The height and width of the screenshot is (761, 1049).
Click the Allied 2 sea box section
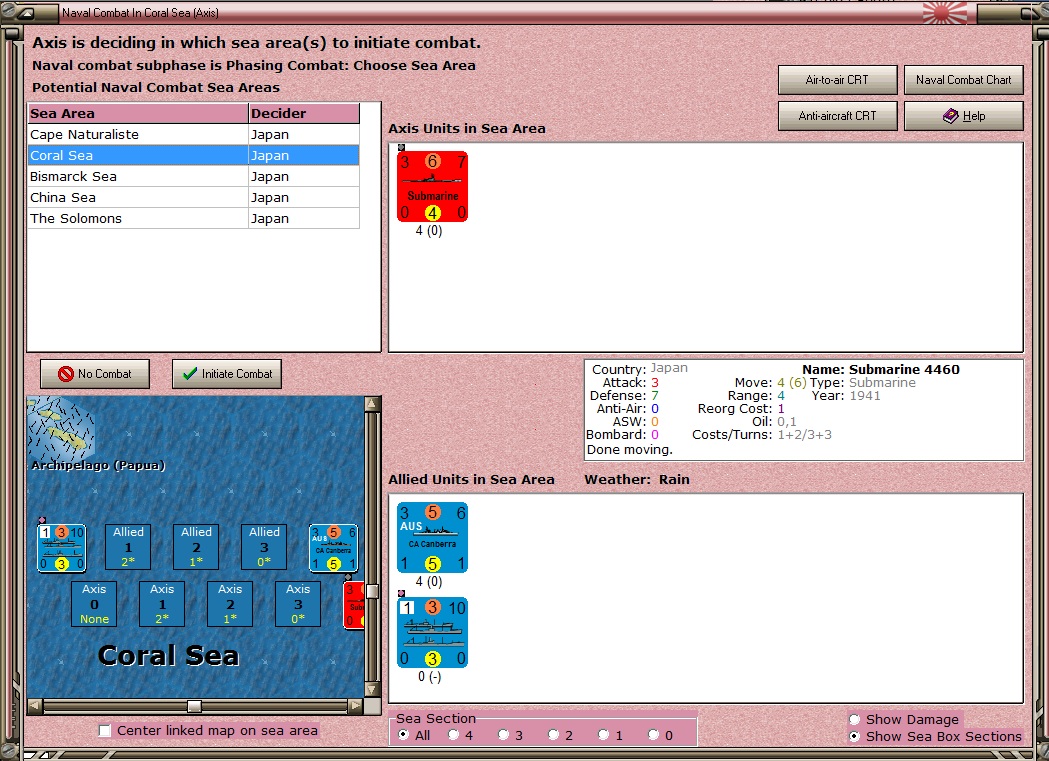196,547
